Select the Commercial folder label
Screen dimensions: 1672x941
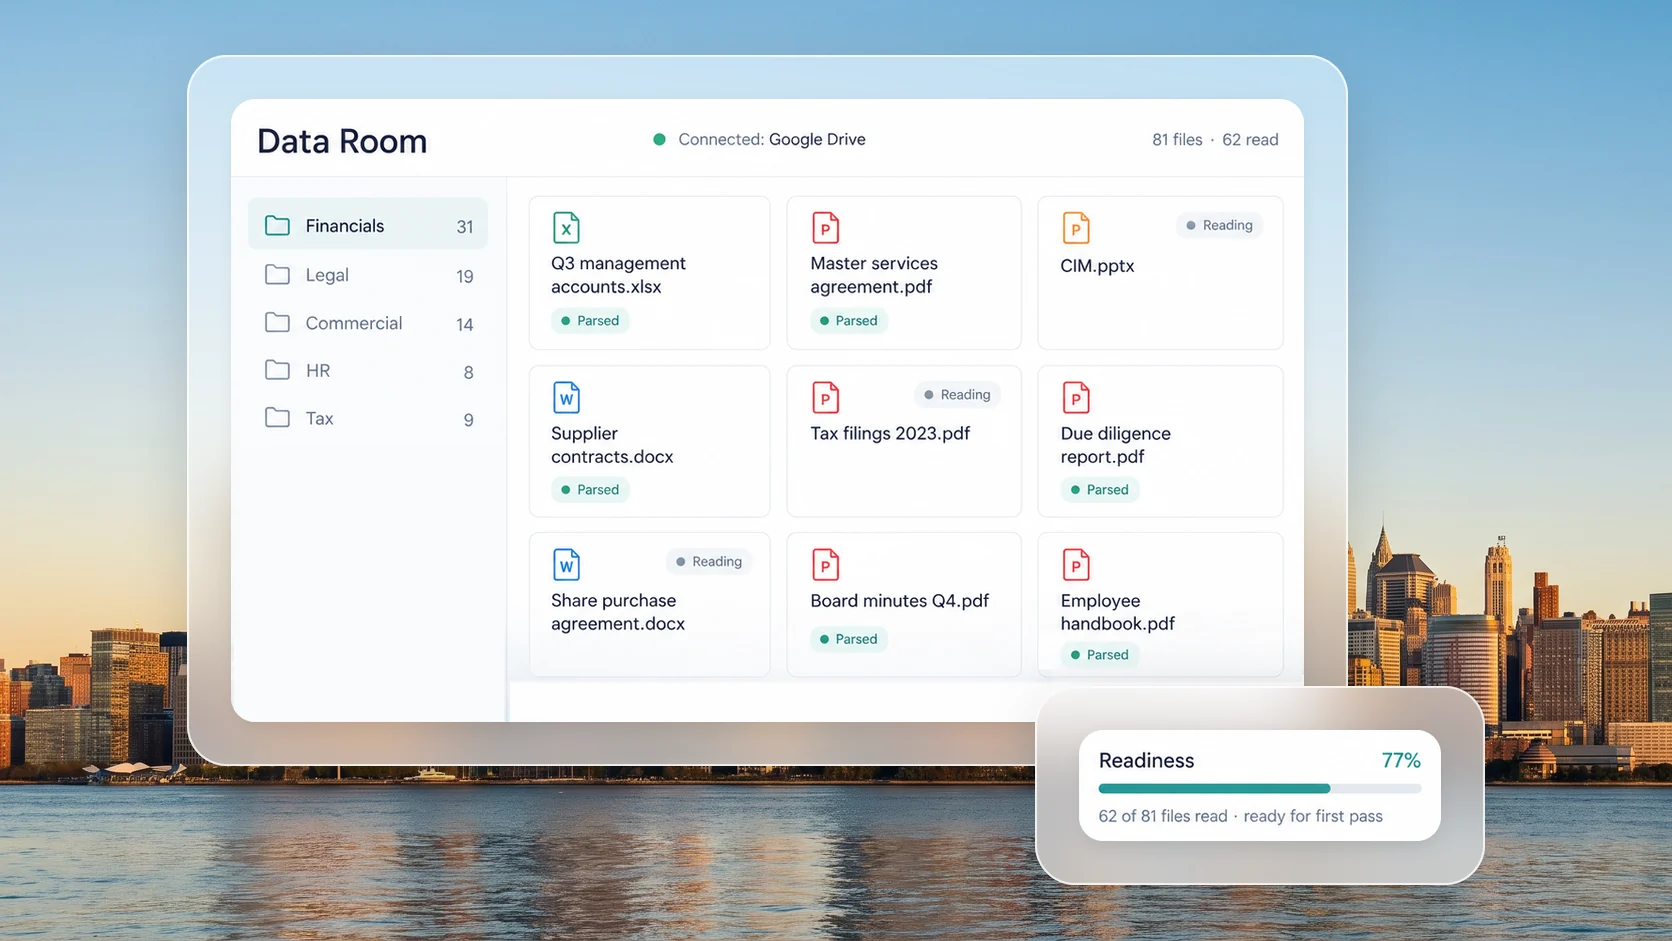354,323
